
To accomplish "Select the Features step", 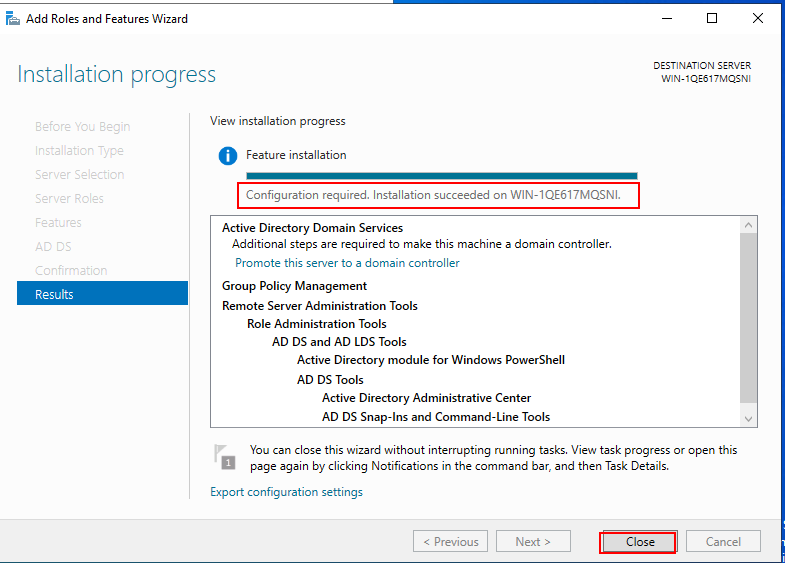I will pyautogui.click(x=58, y=223).
